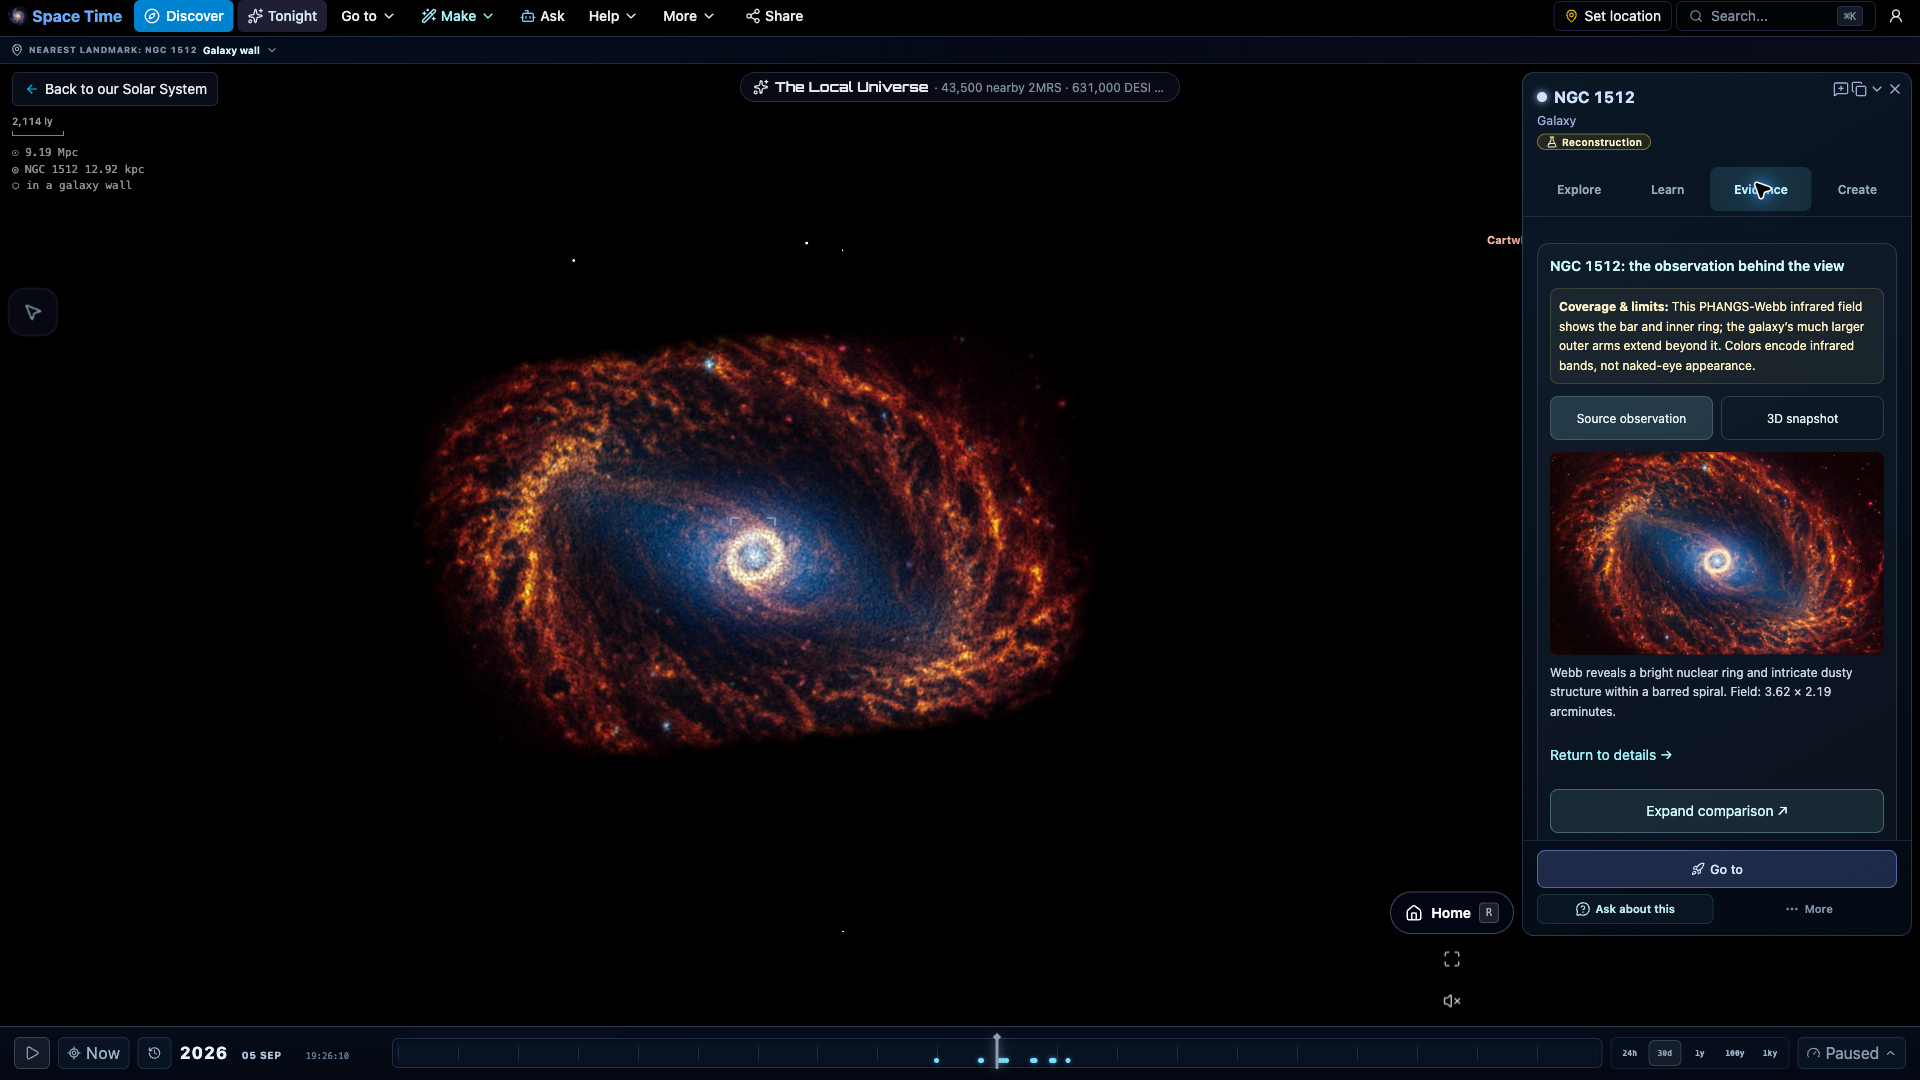The height and width of the screenshot is (1080, 1920).
Task: Add a comment on NGC 1512 panel
Action: point(1840,89)
